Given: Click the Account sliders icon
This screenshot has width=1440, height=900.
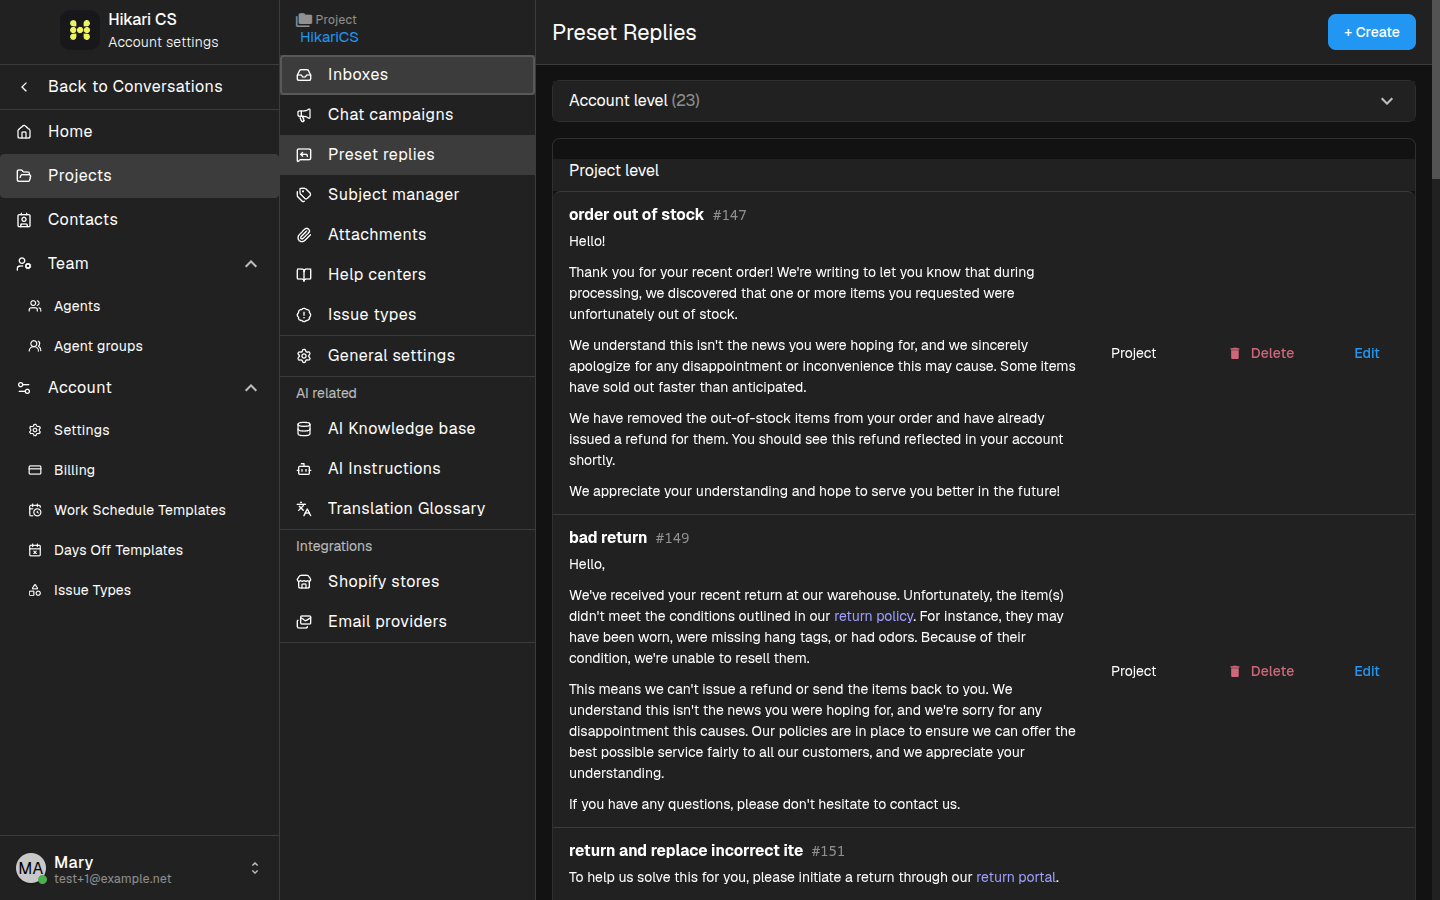Looking at the screenshot, I should click(24, 388).
